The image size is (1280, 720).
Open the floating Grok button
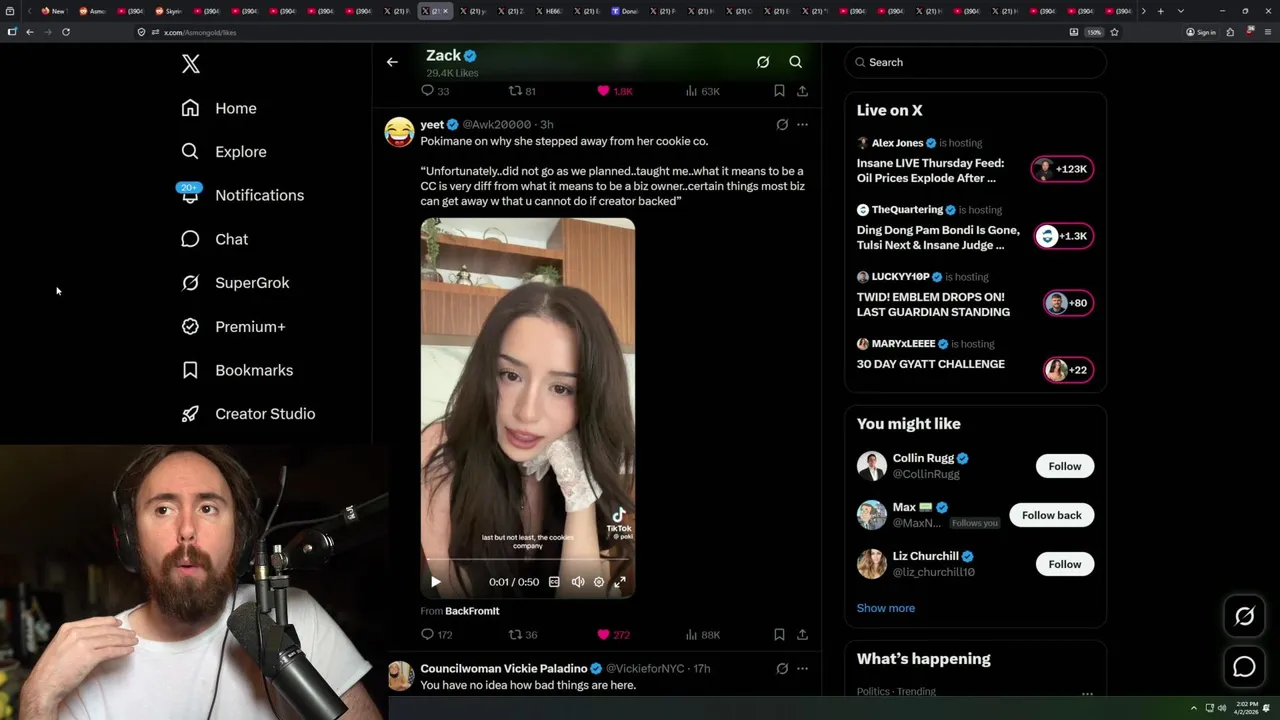(x=1245, y=617)
